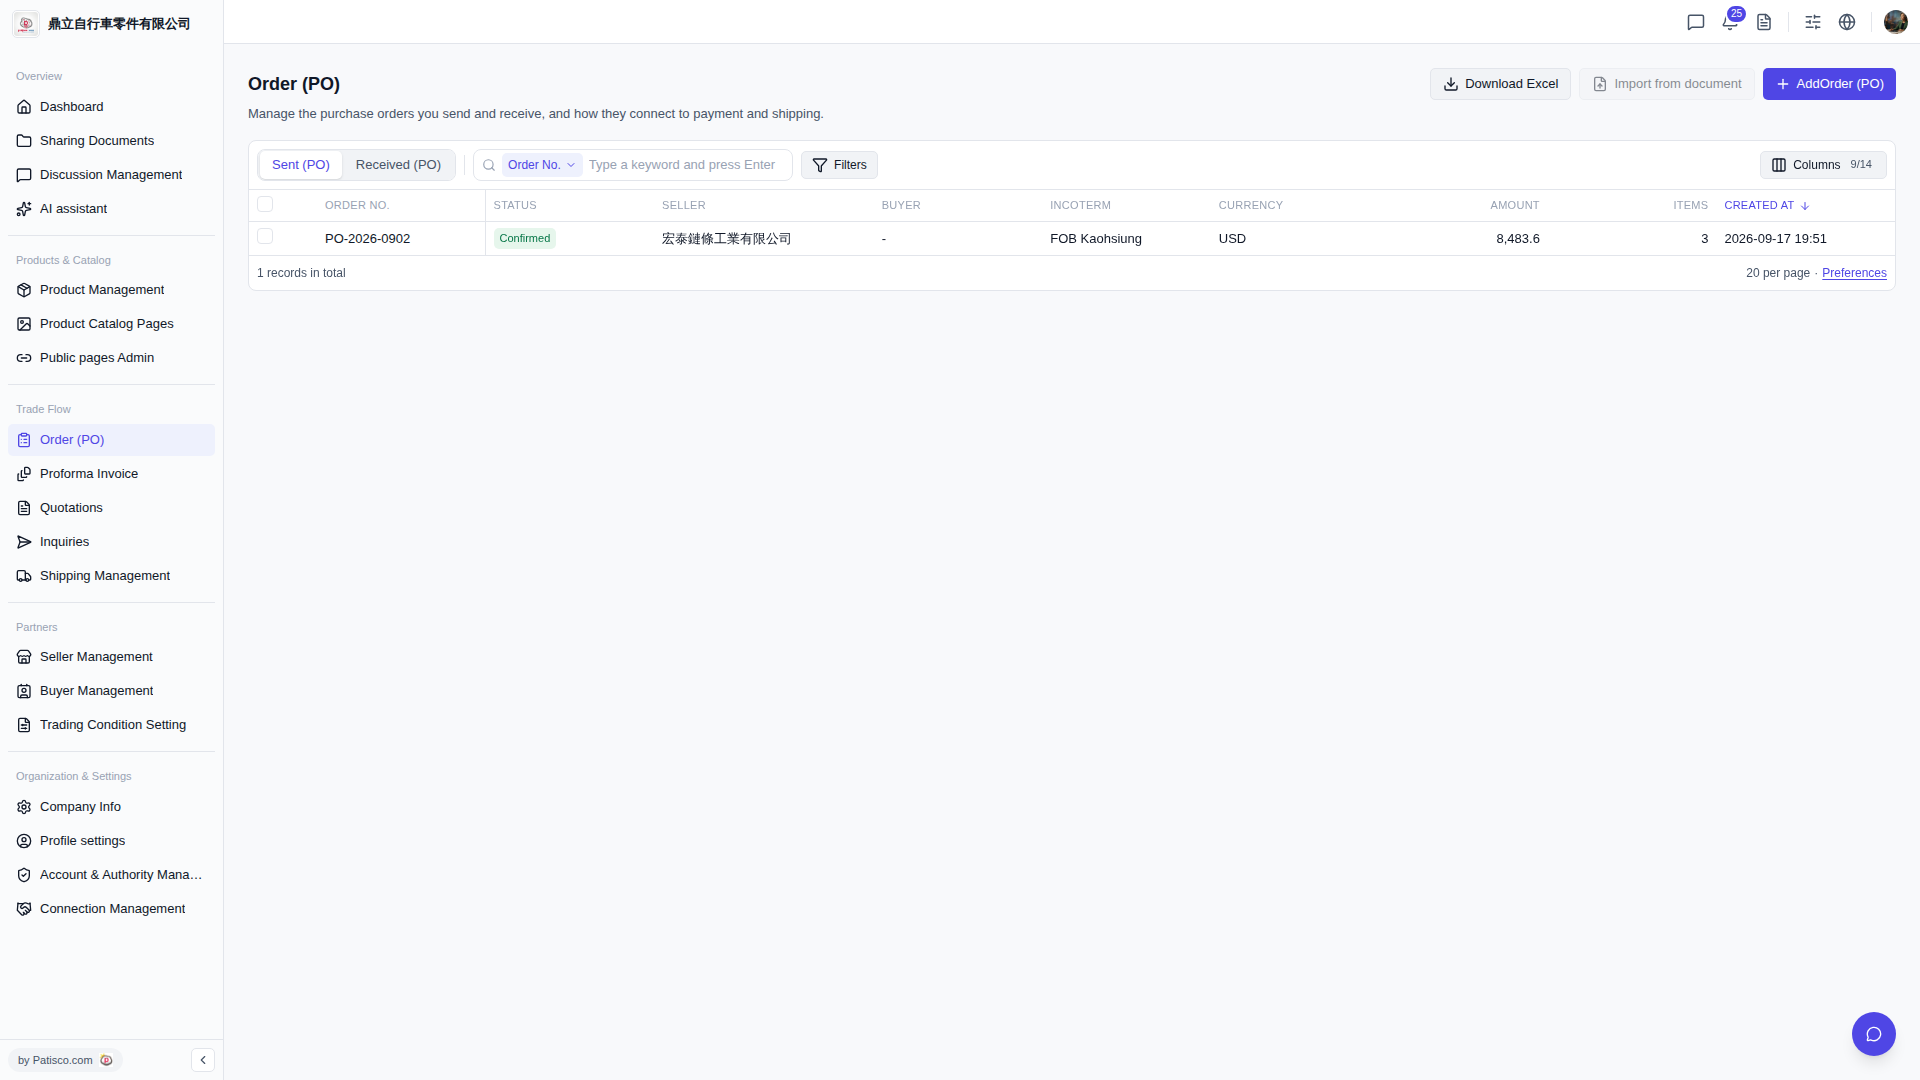Switch to the Received (PO) tab
The height and width of the screenshot is (1080, 1920).
pyautogui.click(x=398, y=165)
